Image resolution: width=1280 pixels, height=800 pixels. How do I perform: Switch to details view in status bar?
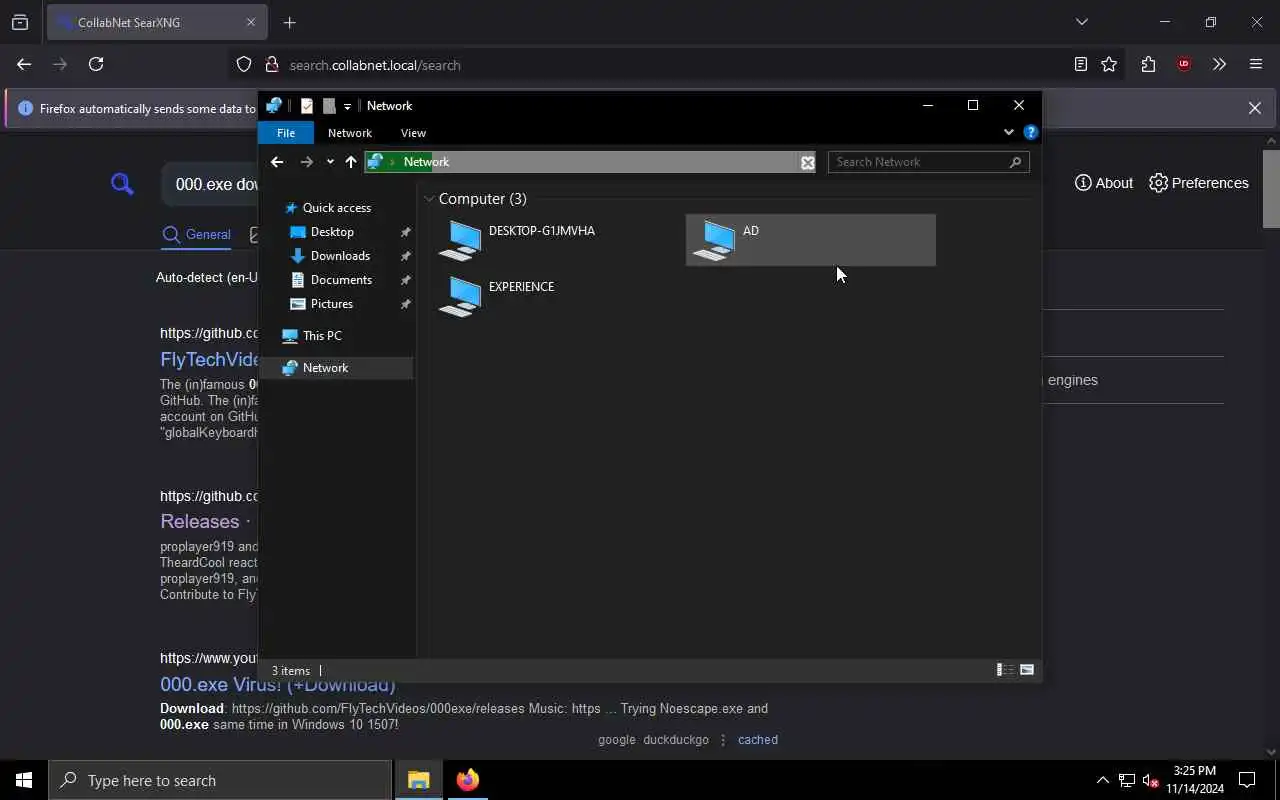[x=1005, y=670]
